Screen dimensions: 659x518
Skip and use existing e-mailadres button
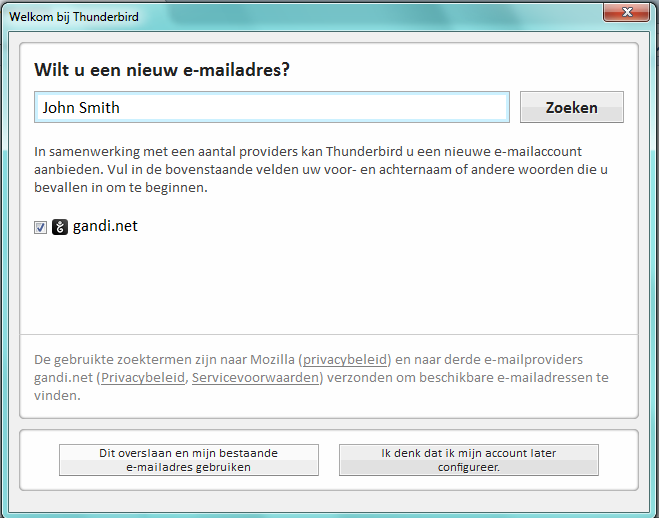pyautogui.click(x=189, y=460)
